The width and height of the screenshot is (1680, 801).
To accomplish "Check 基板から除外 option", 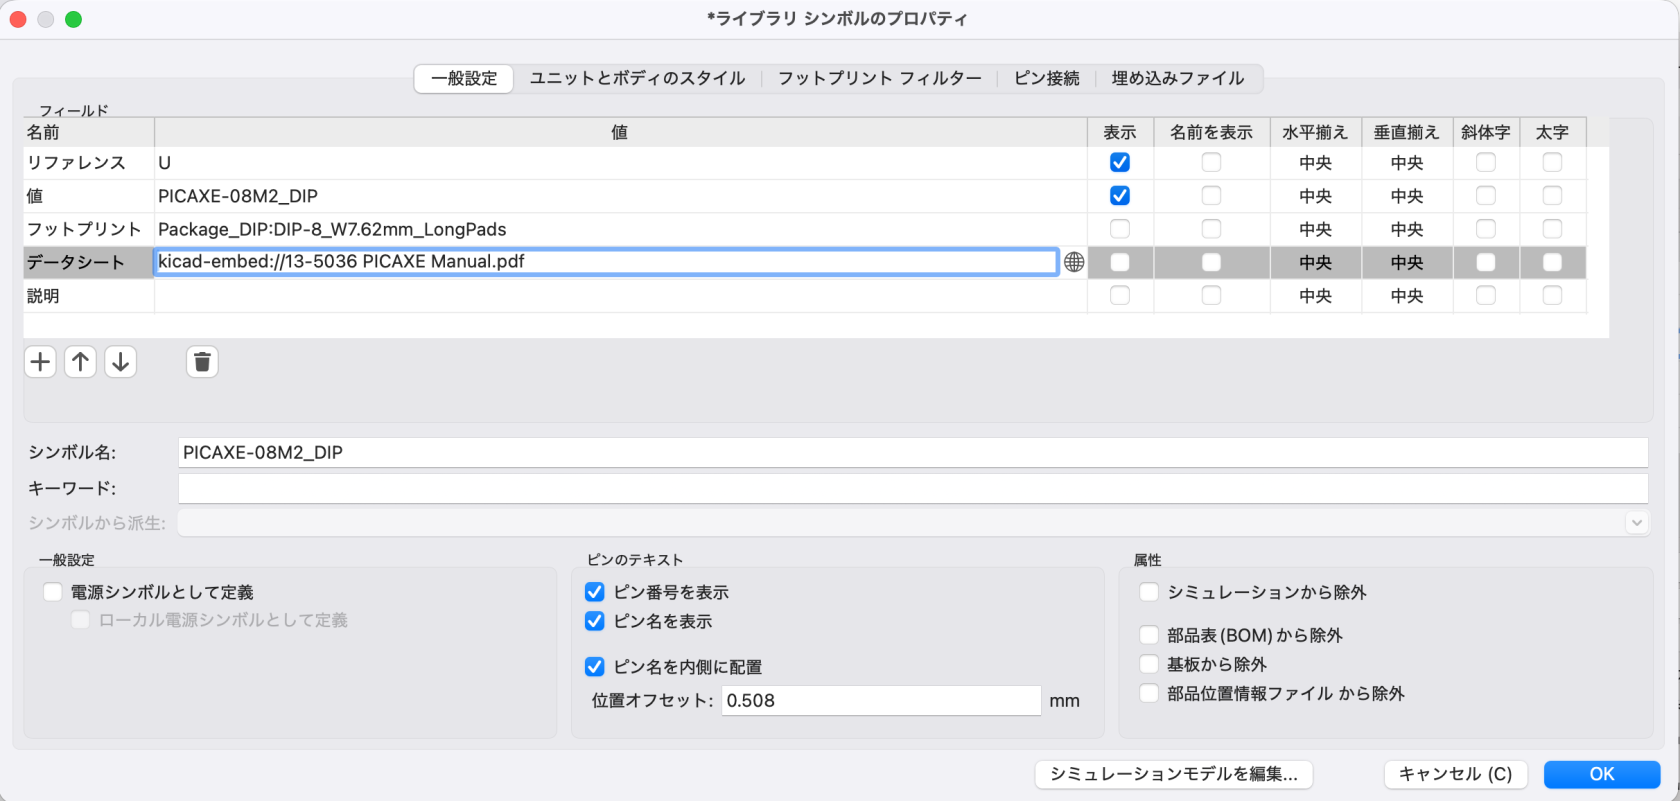I will (1149, 664).
